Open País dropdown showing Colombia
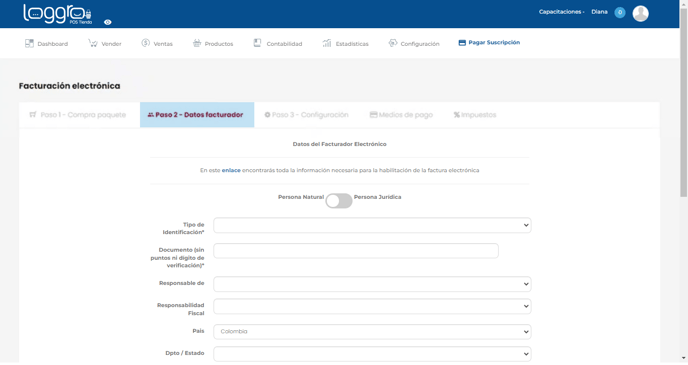 coord(372,332)
